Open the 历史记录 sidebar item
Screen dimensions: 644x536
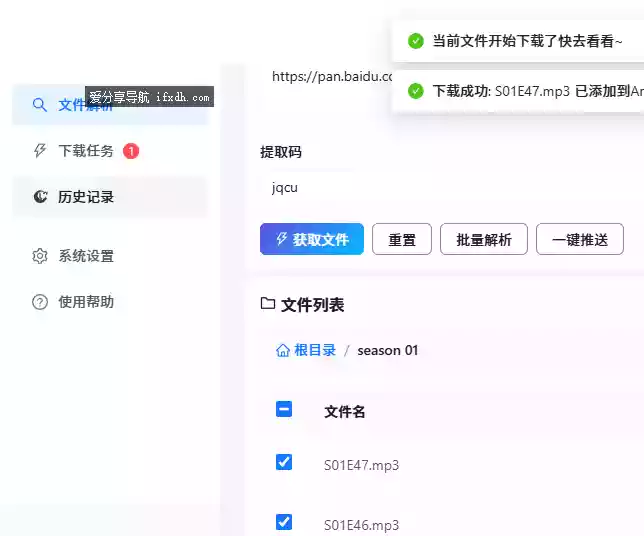click(110, 197)
